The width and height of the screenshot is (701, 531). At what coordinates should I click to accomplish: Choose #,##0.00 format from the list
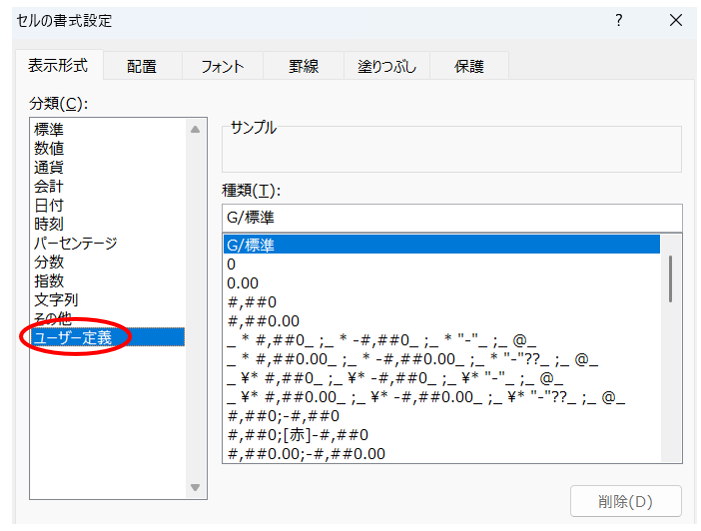(x=259, y=321)
